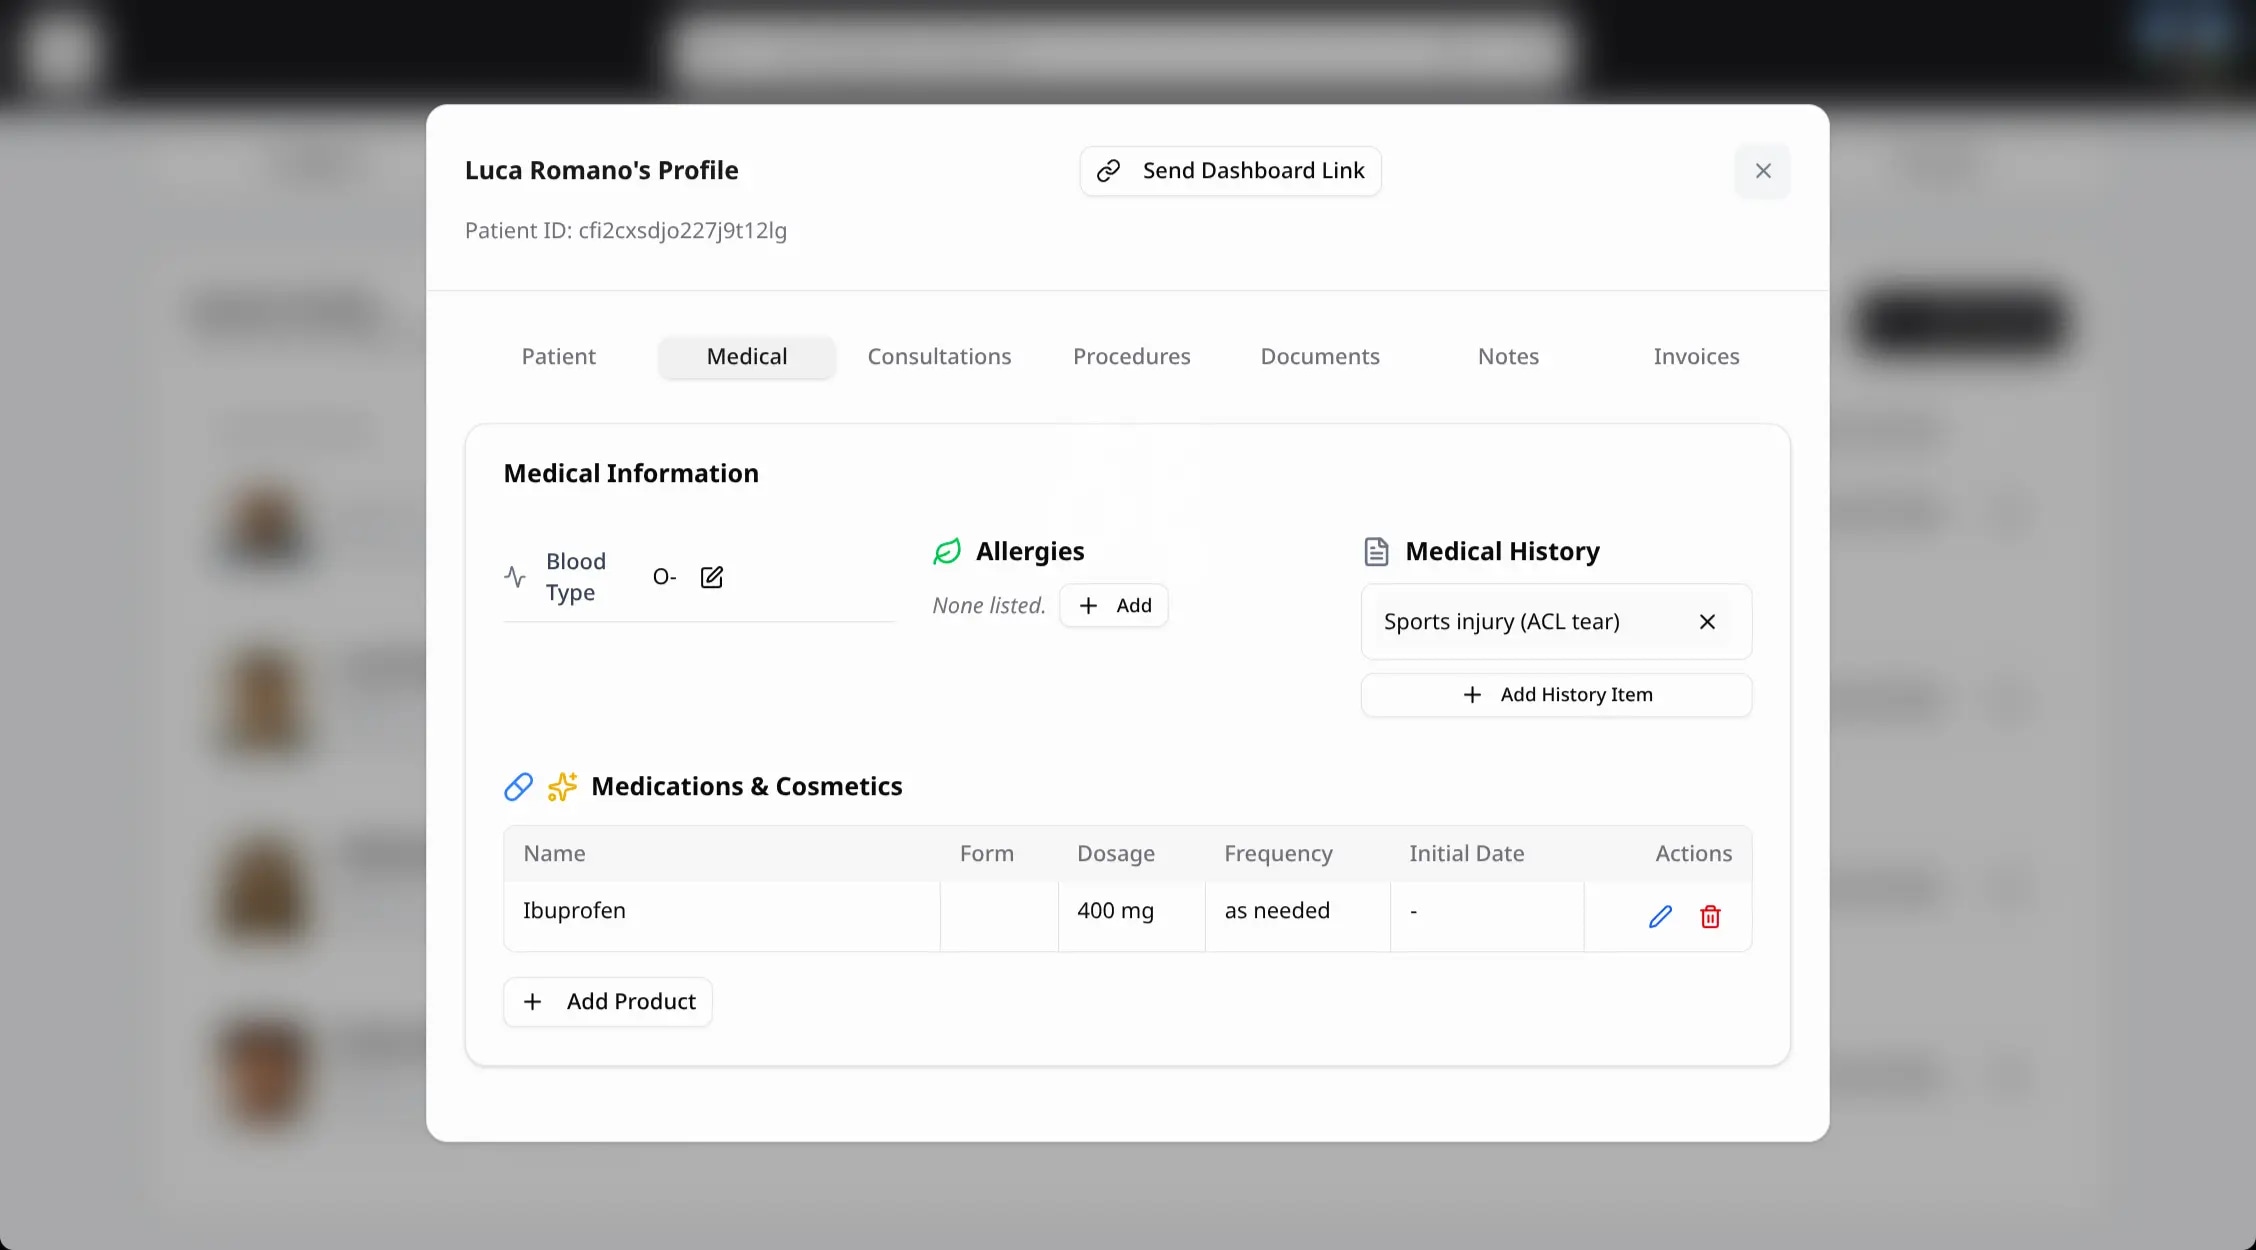Click the Add Product button
2256x1250 pixels.
pos(608,1001)
